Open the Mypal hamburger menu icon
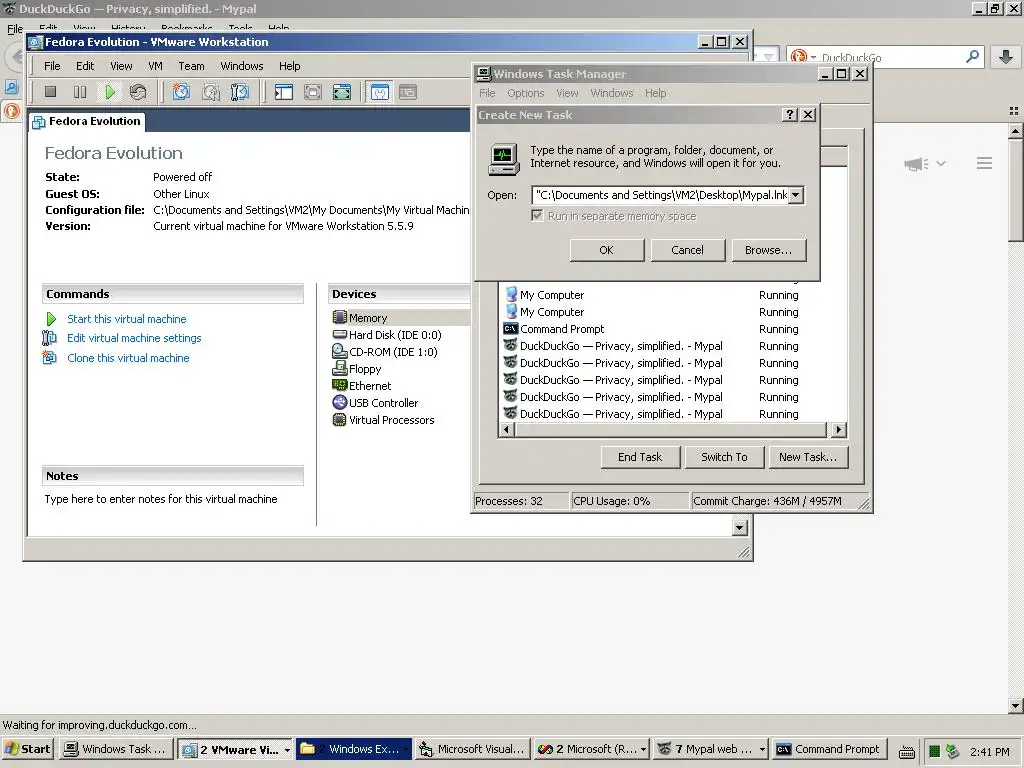This screenshot has height=768, width=1024. click(984, 163)
